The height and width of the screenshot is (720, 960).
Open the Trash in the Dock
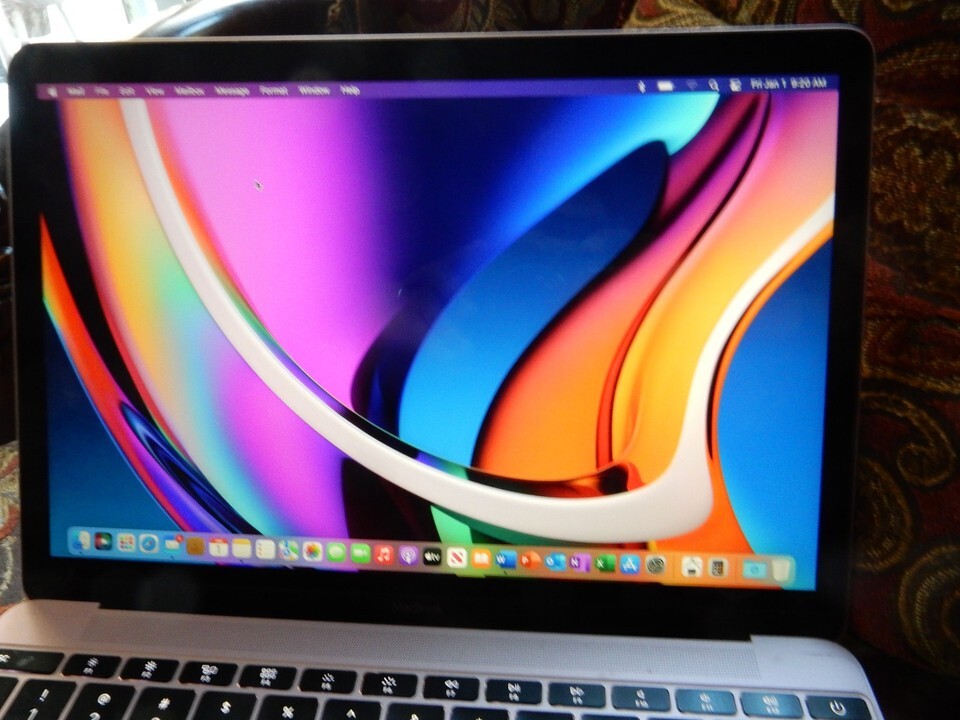(782, 570)
